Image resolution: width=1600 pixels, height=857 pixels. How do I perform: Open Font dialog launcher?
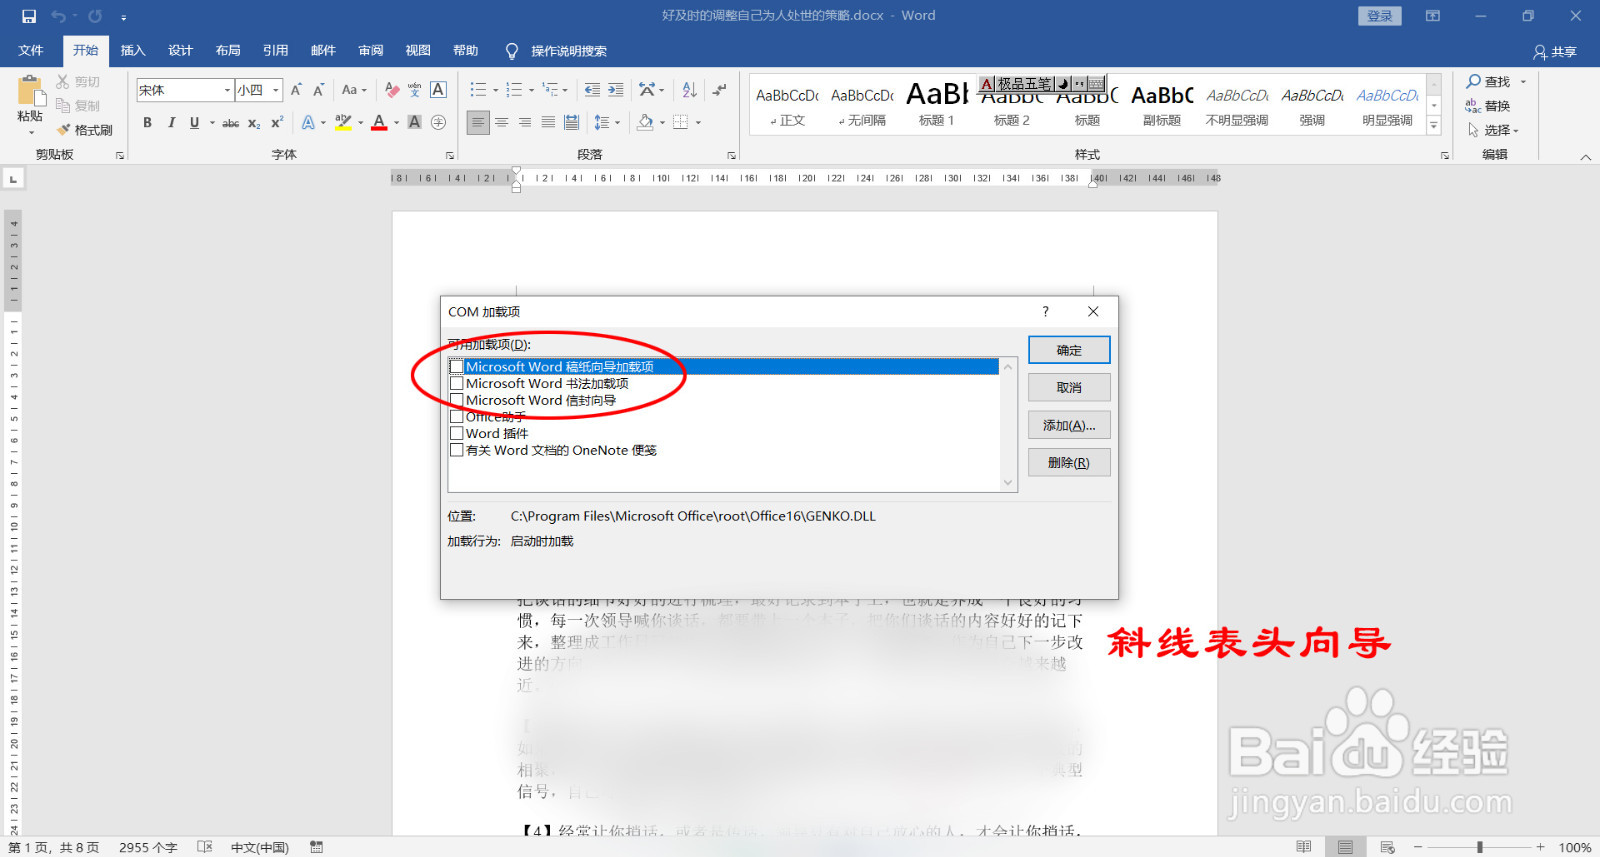(x=450, y=155)
